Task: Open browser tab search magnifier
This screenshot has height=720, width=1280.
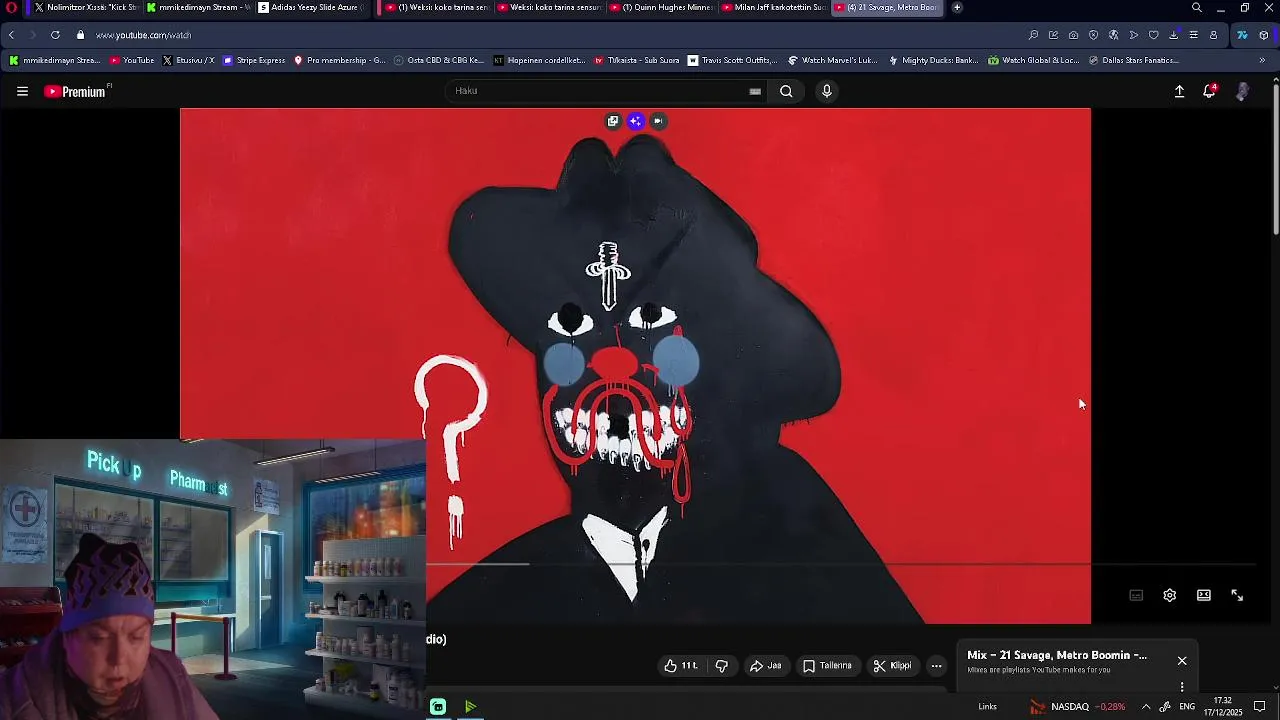Action: point(1196,7)
